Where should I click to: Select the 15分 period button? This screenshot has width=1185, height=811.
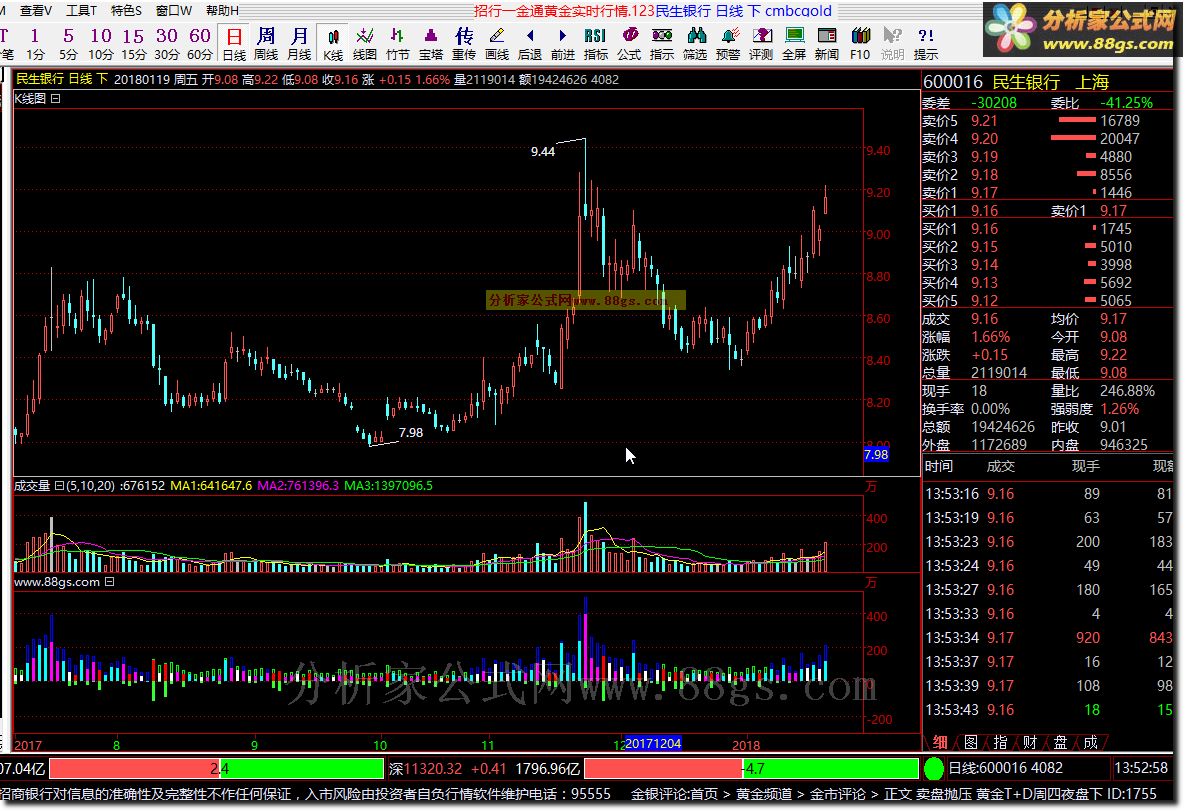click(133, 44)
